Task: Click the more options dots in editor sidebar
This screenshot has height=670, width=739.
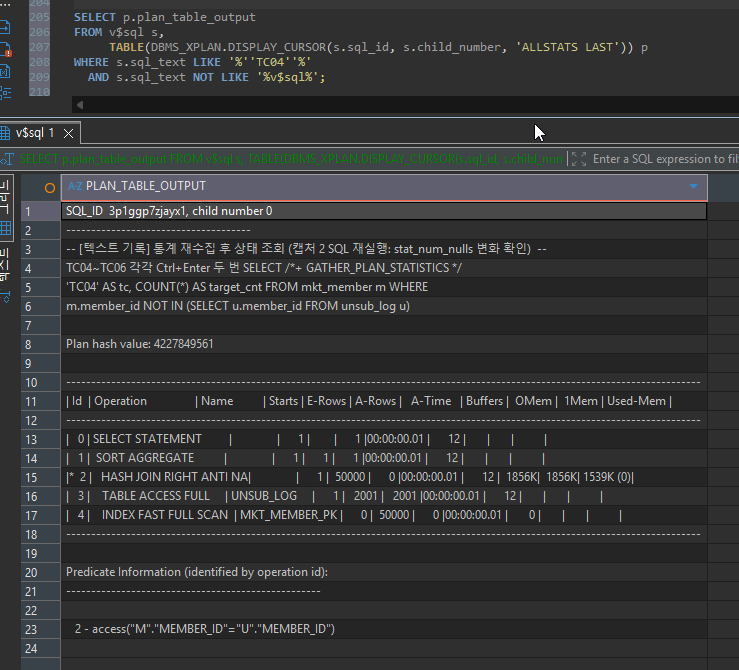Action: (x=5, y=5)
